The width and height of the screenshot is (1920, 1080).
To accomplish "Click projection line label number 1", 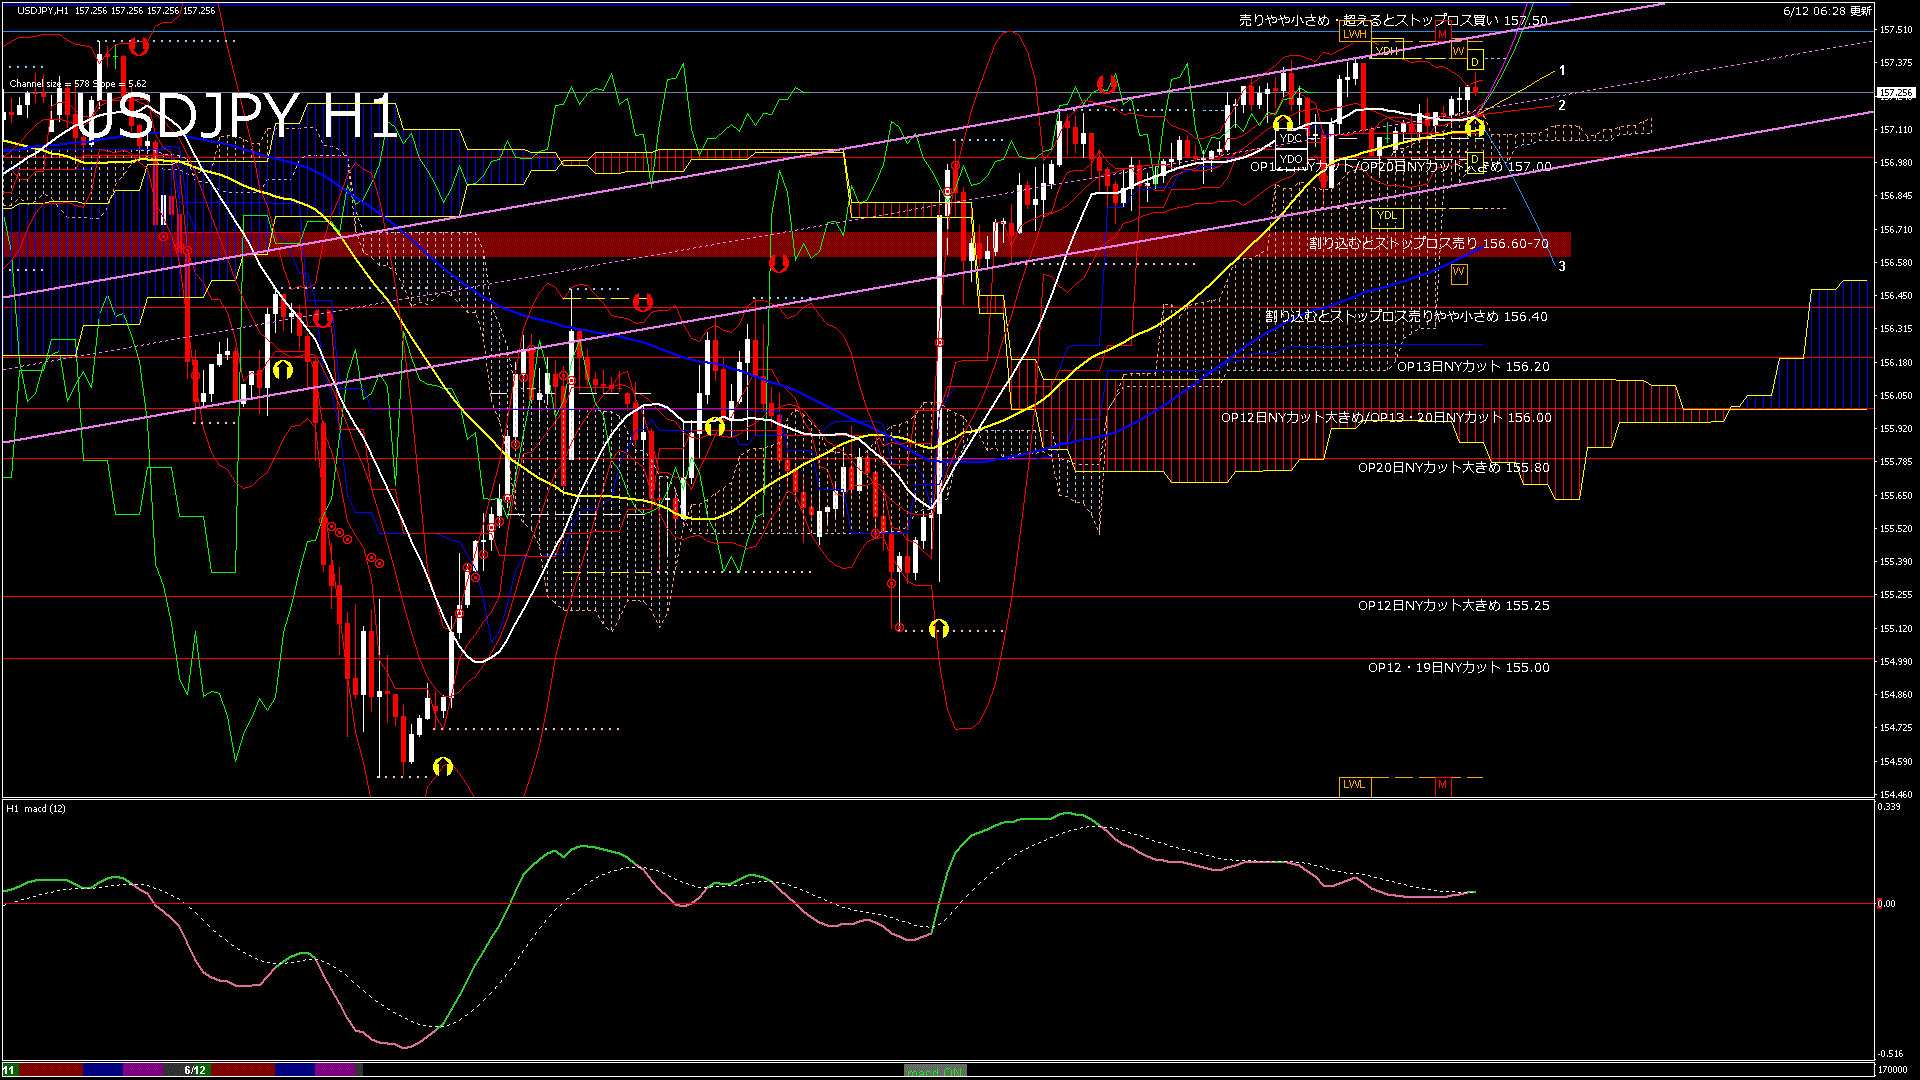I will pyautogui.click(x=1562, y=71).
